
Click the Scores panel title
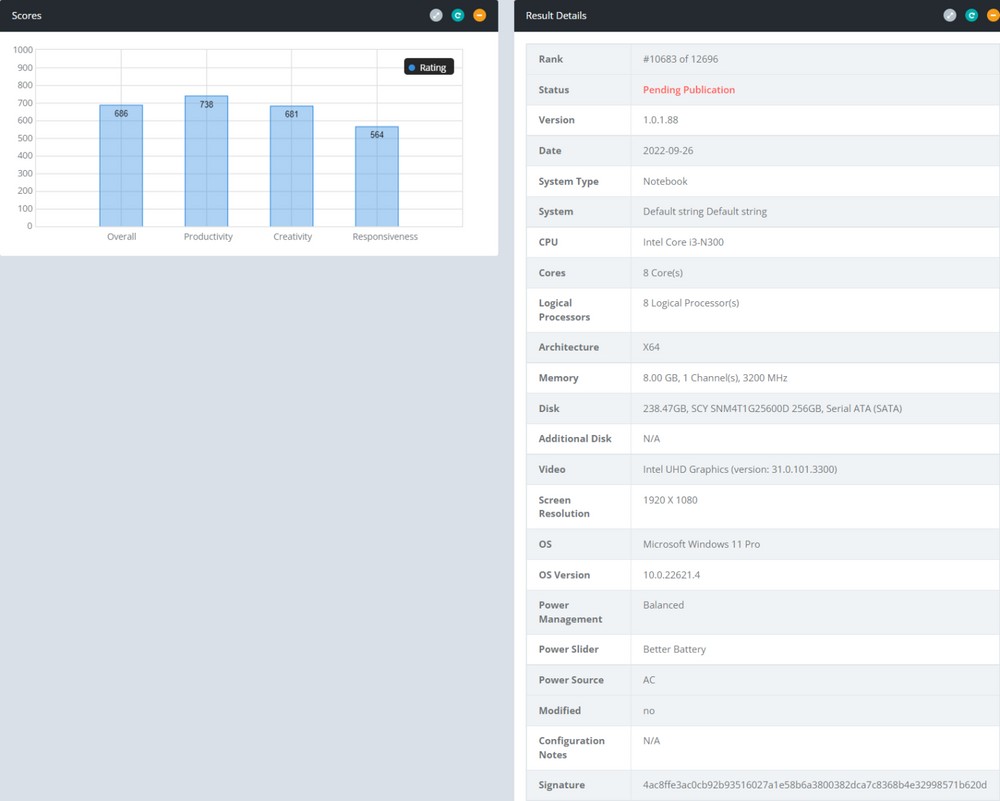26,15
